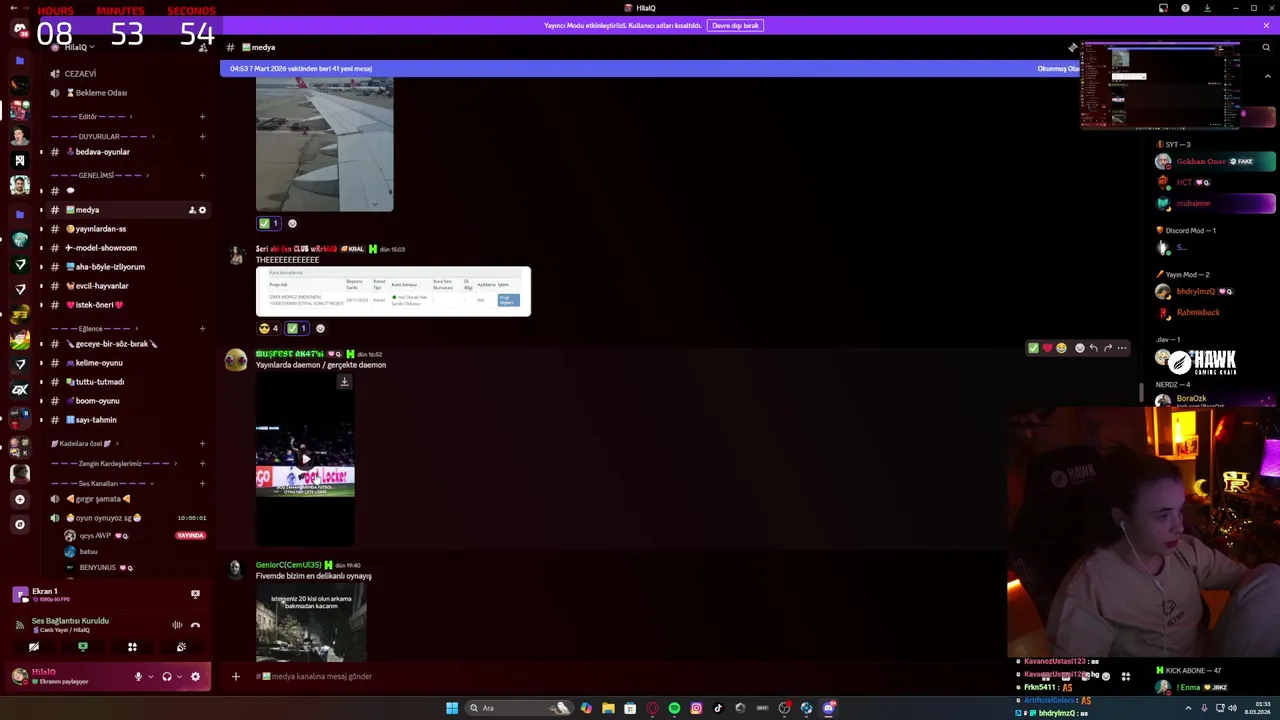Disconnect from voice with the hang-up icon
The width and height of the screenshot is (1280, 720).
point(195,625)
